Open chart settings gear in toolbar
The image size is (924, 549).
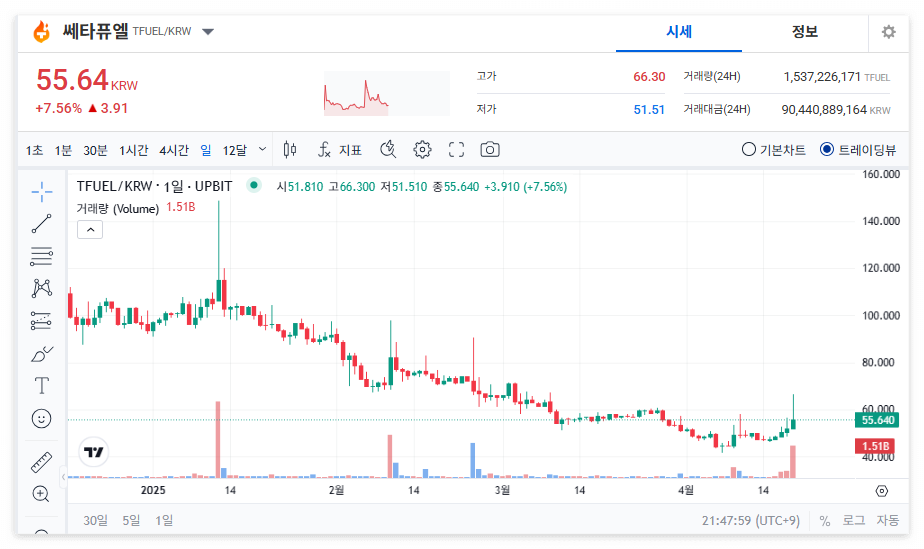pyautogui.click(x=422, y=150)
